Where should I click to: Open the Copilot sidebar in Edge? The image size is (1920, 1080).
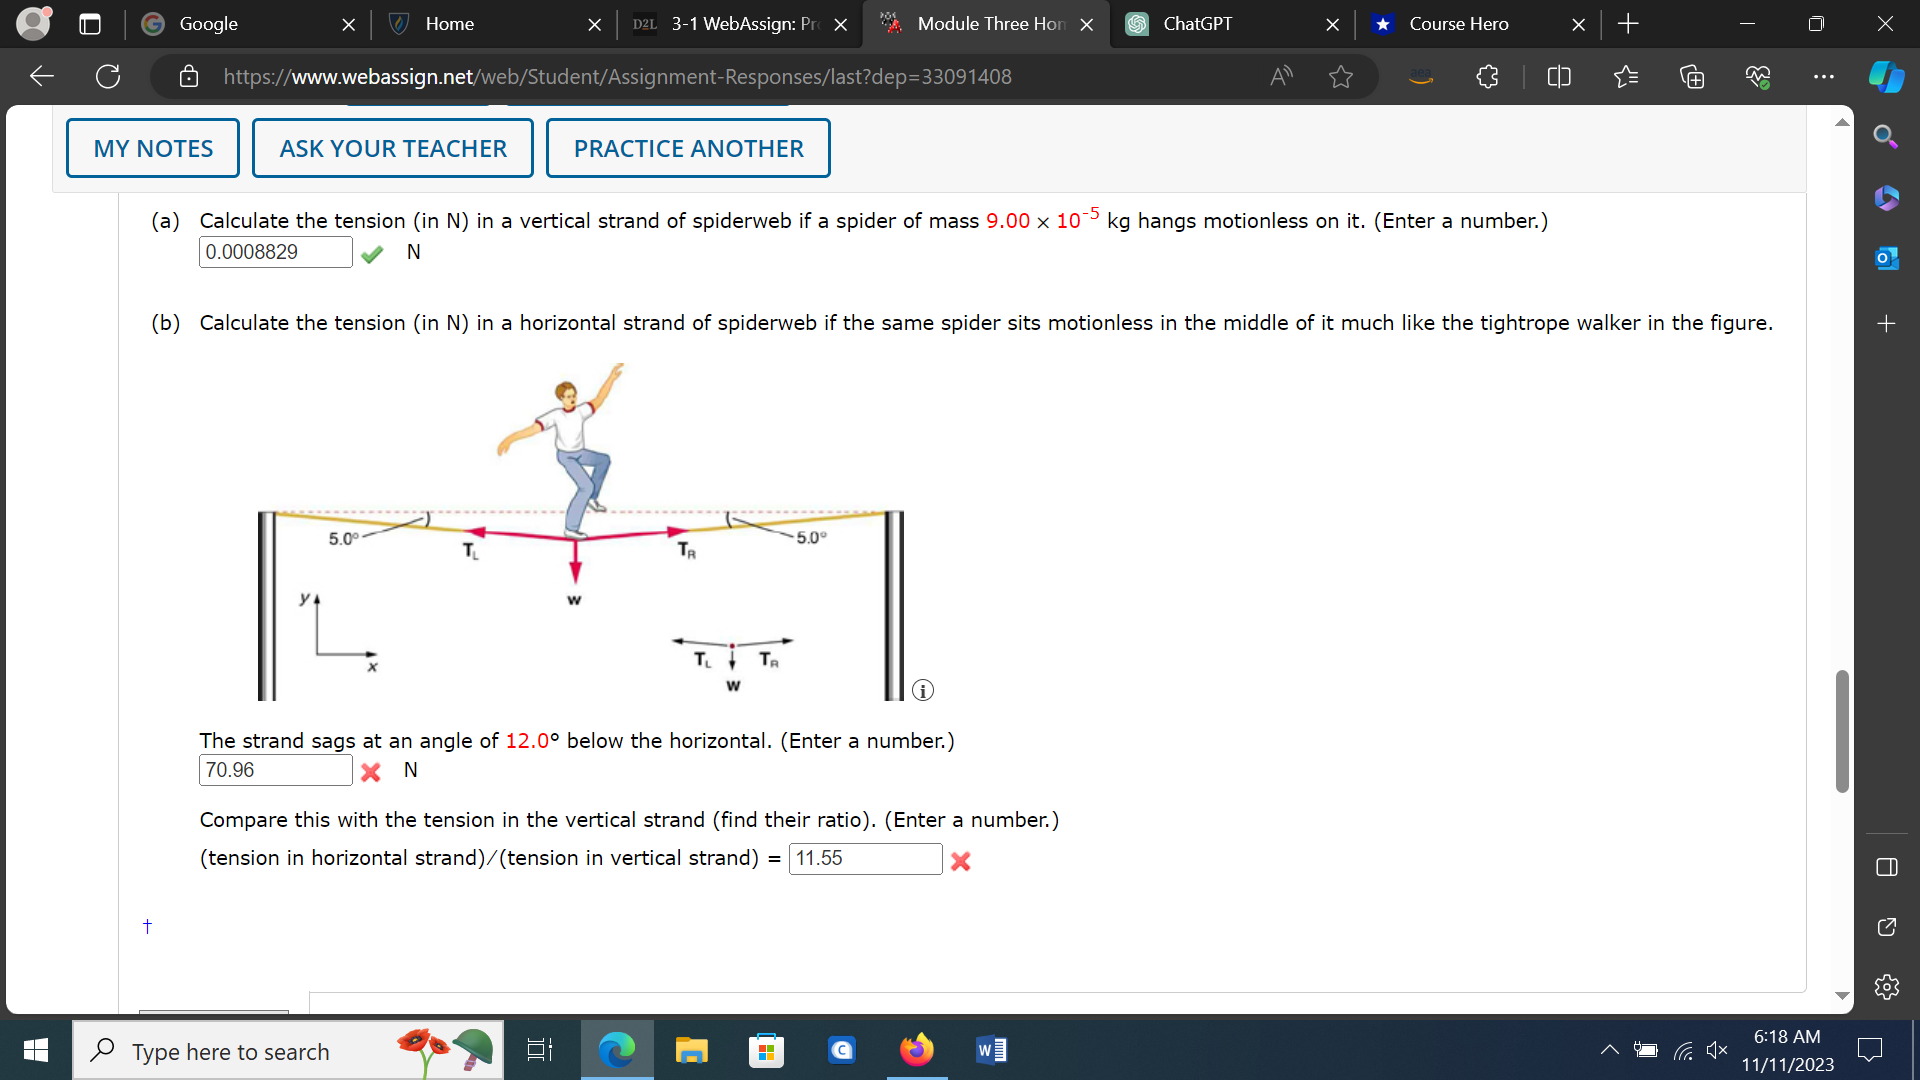coord(1887,76)
